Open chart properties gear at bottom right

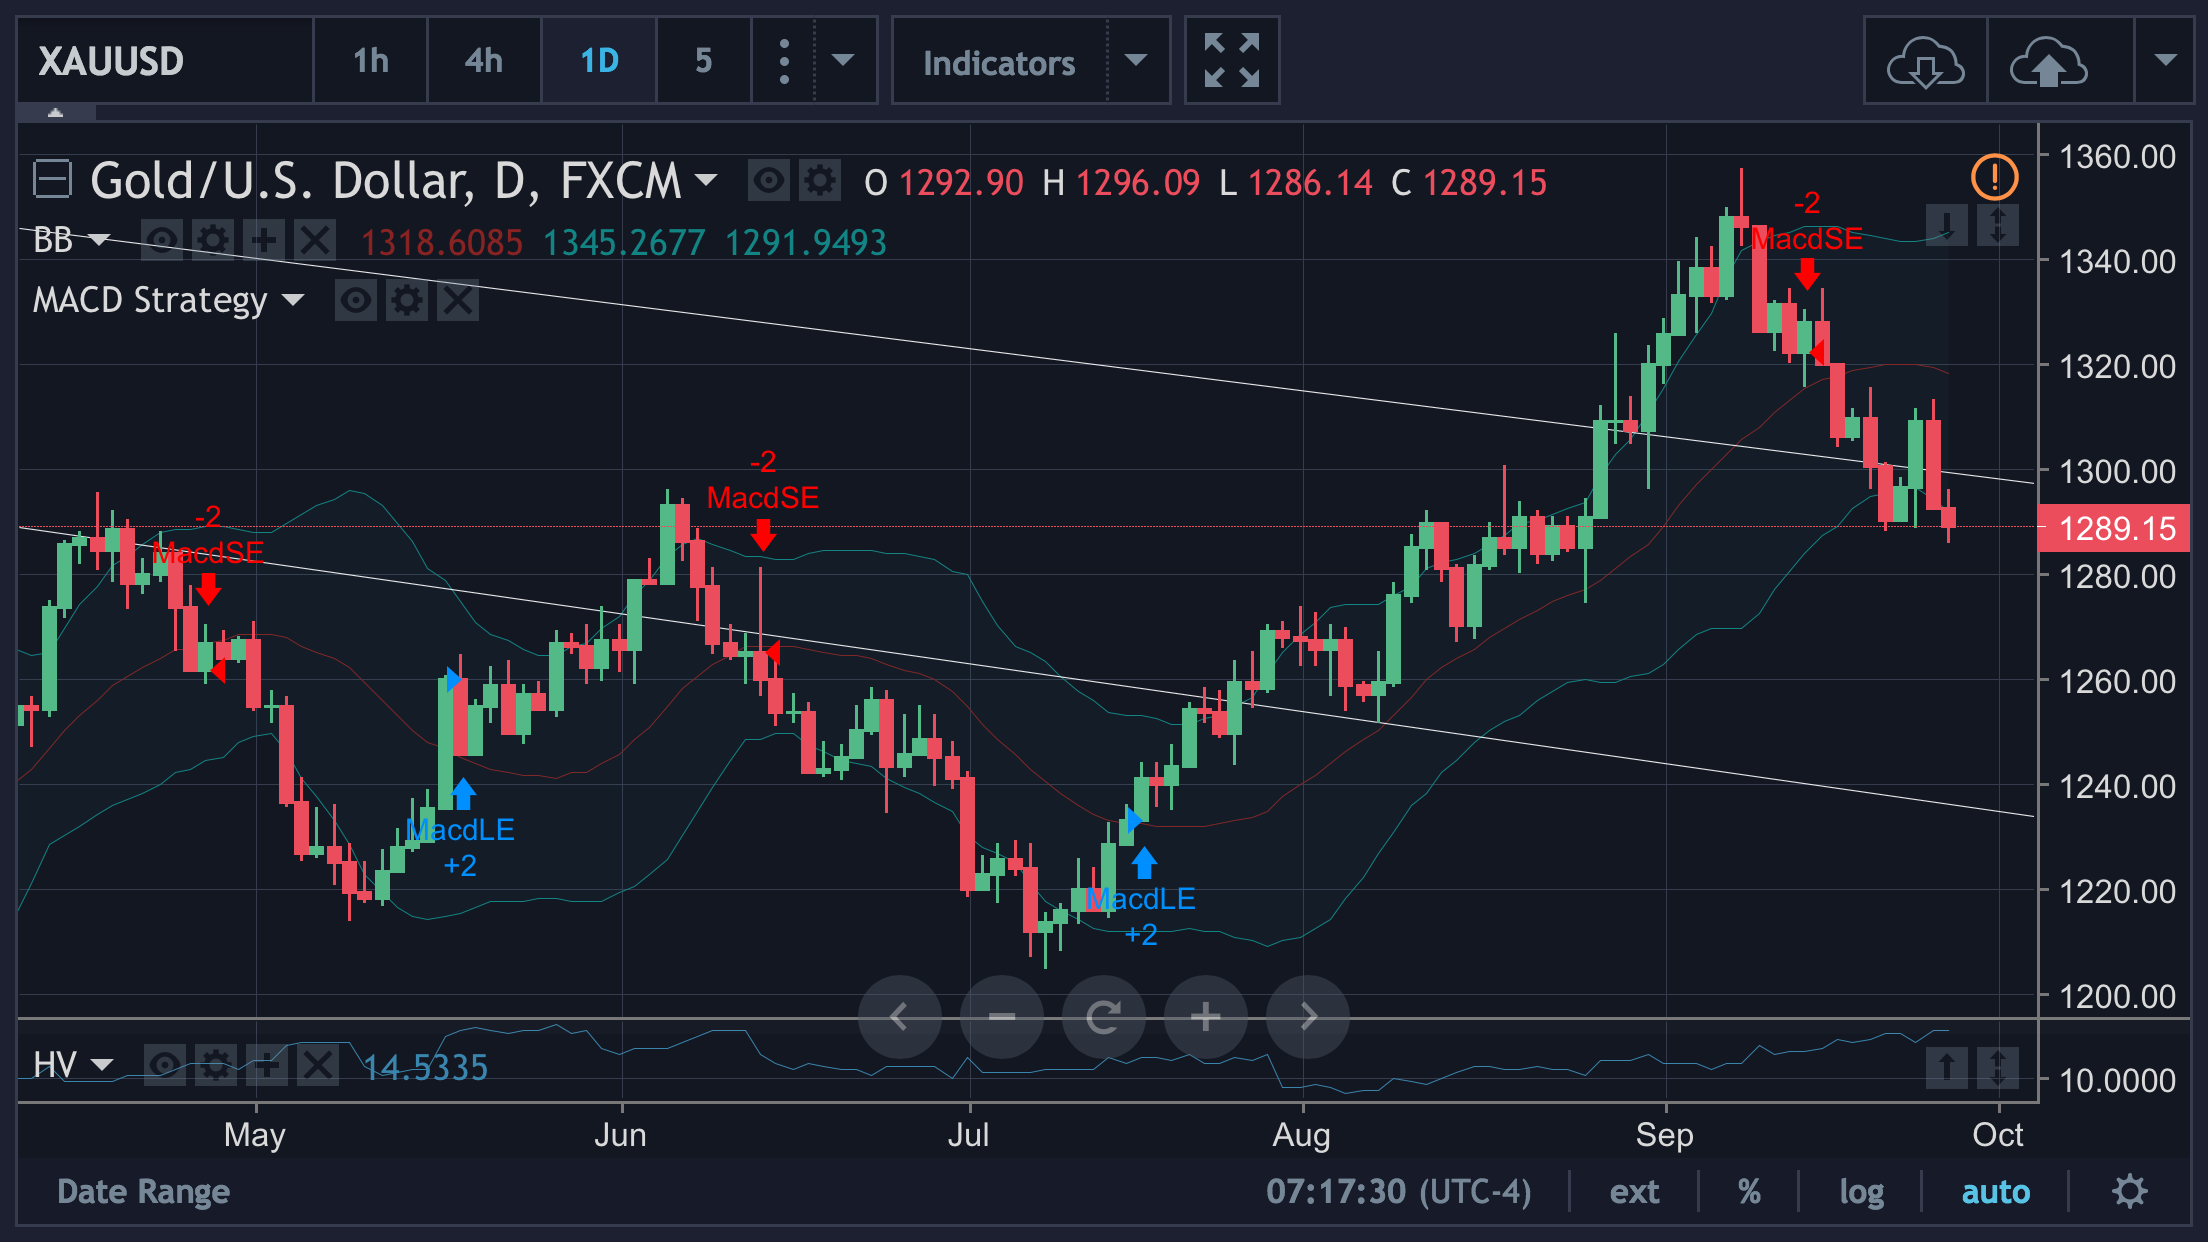(x=2129, y=1191)
